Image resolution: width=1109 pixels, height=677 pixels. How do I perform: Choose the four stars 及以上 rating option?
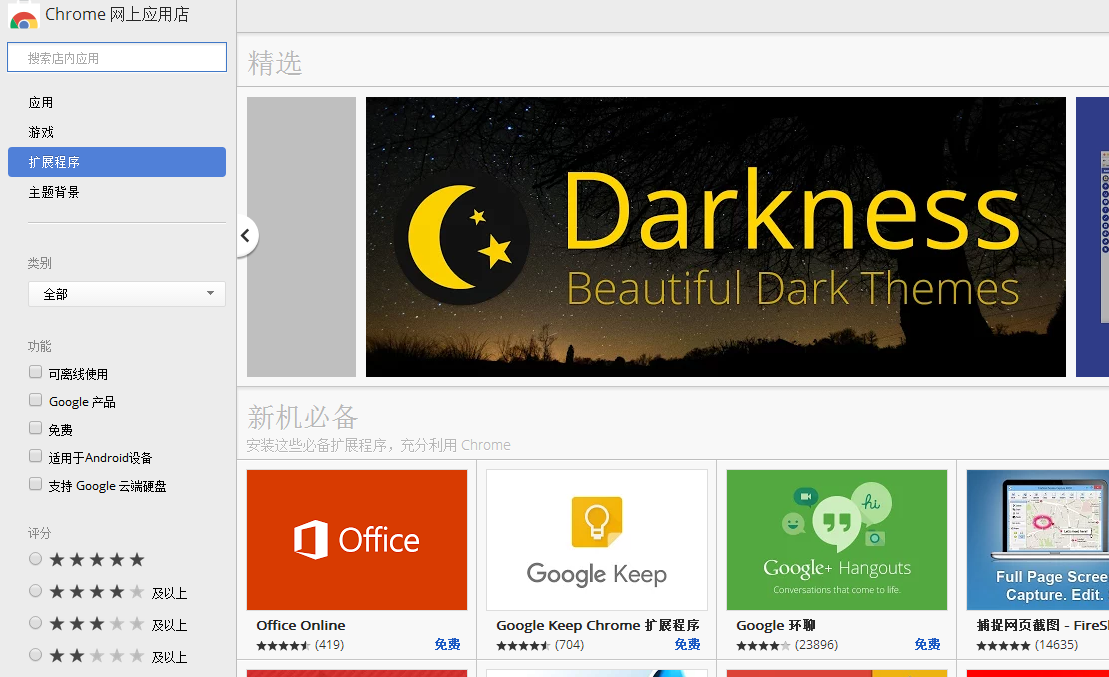click(36, 592)
